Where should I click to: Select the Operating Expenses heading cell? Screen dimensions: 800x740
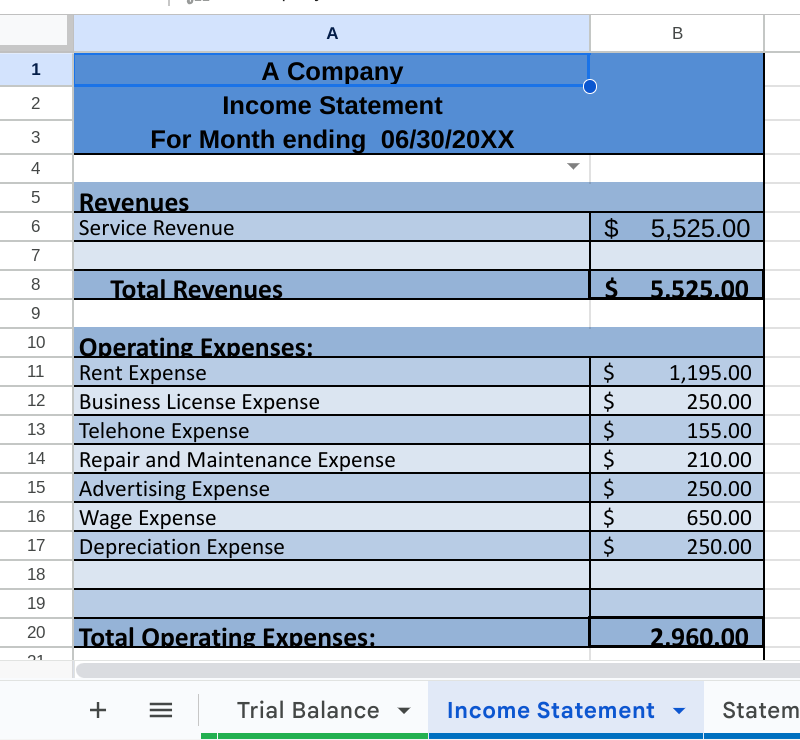[x=332, y=342]
